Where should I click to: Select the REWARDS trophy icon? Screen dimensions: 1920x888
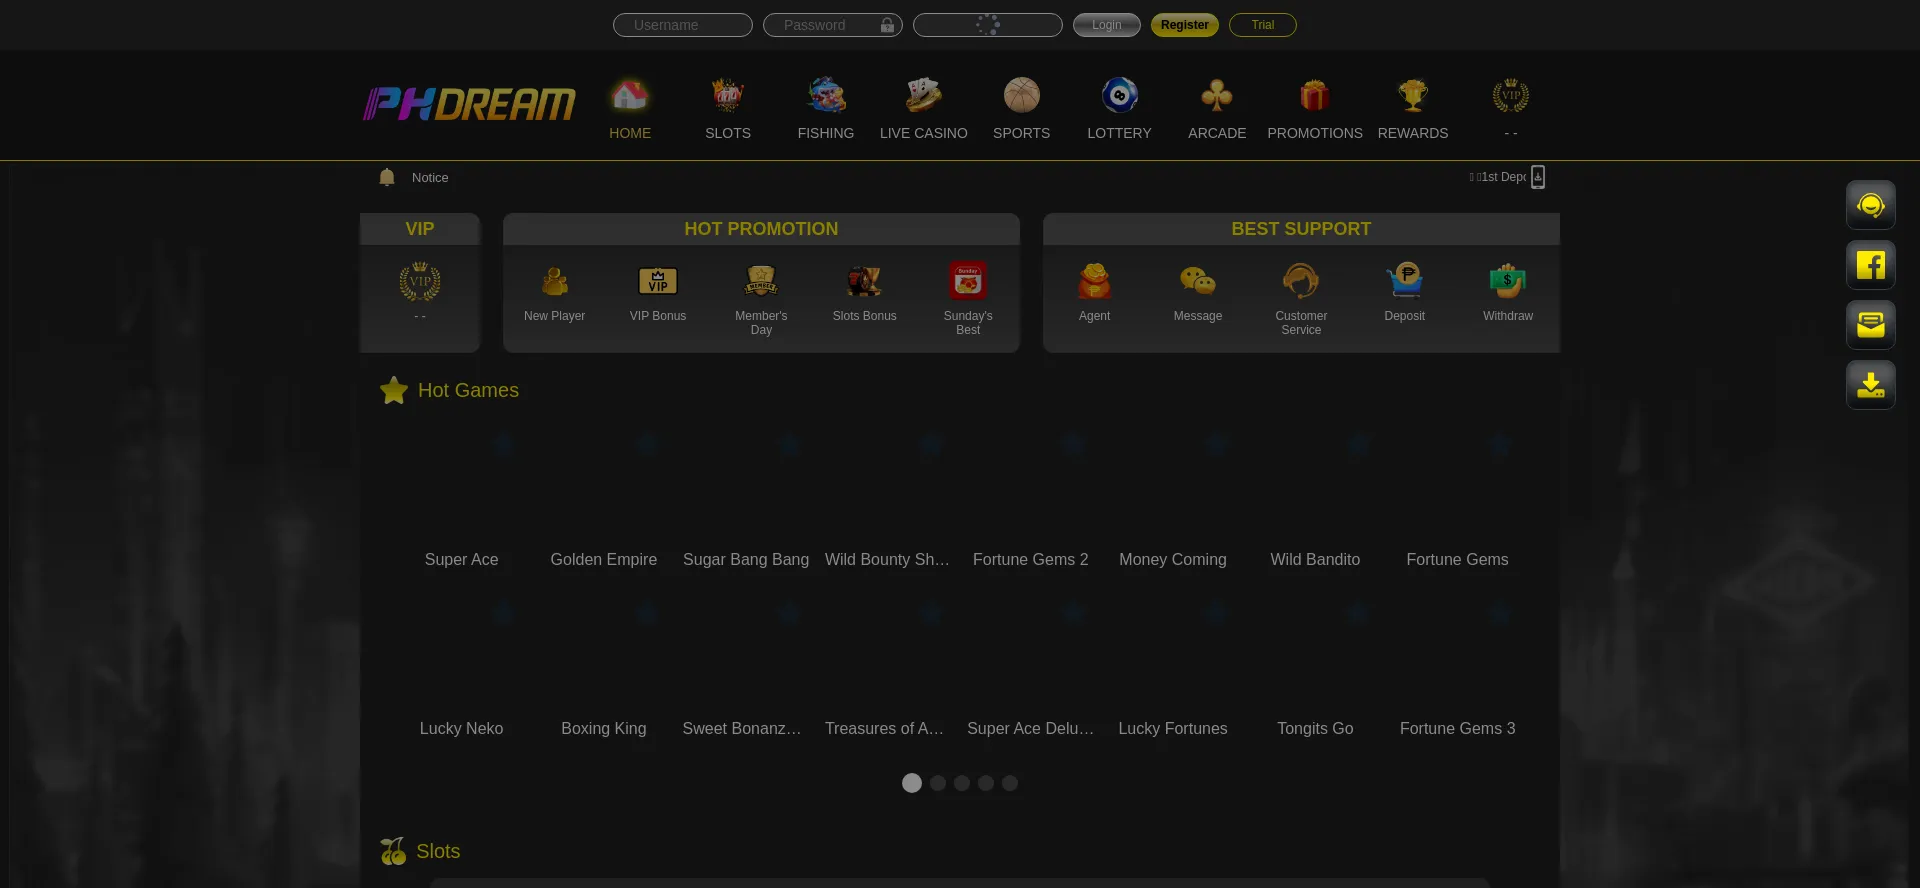click(x=1413, y=96)
